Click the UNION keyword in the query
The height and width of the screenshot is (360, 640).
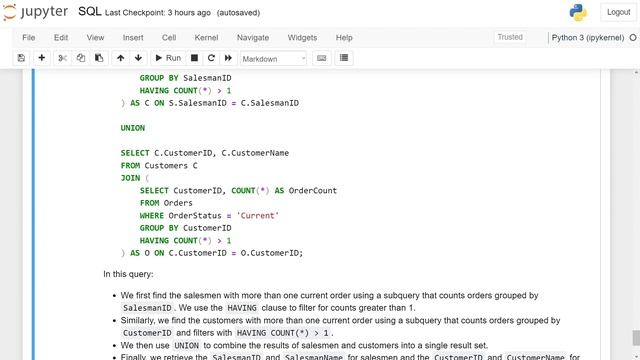[x=133, y=128]
